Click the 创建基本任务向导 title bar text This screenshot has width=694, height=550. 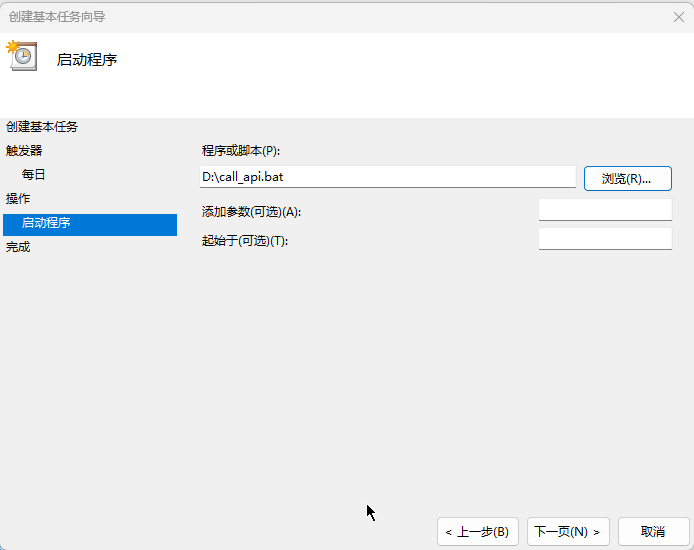[57, 17]
